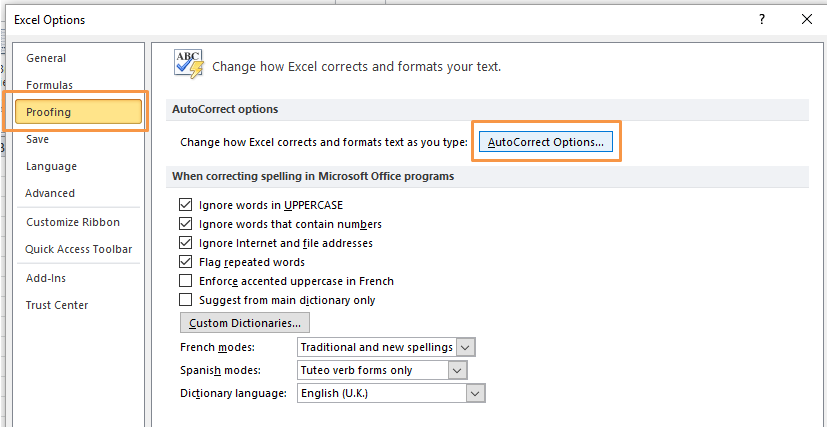Enable Suggest from main dictionary only
Viewport: 827px width, 427px height.
tap(186, 299)
